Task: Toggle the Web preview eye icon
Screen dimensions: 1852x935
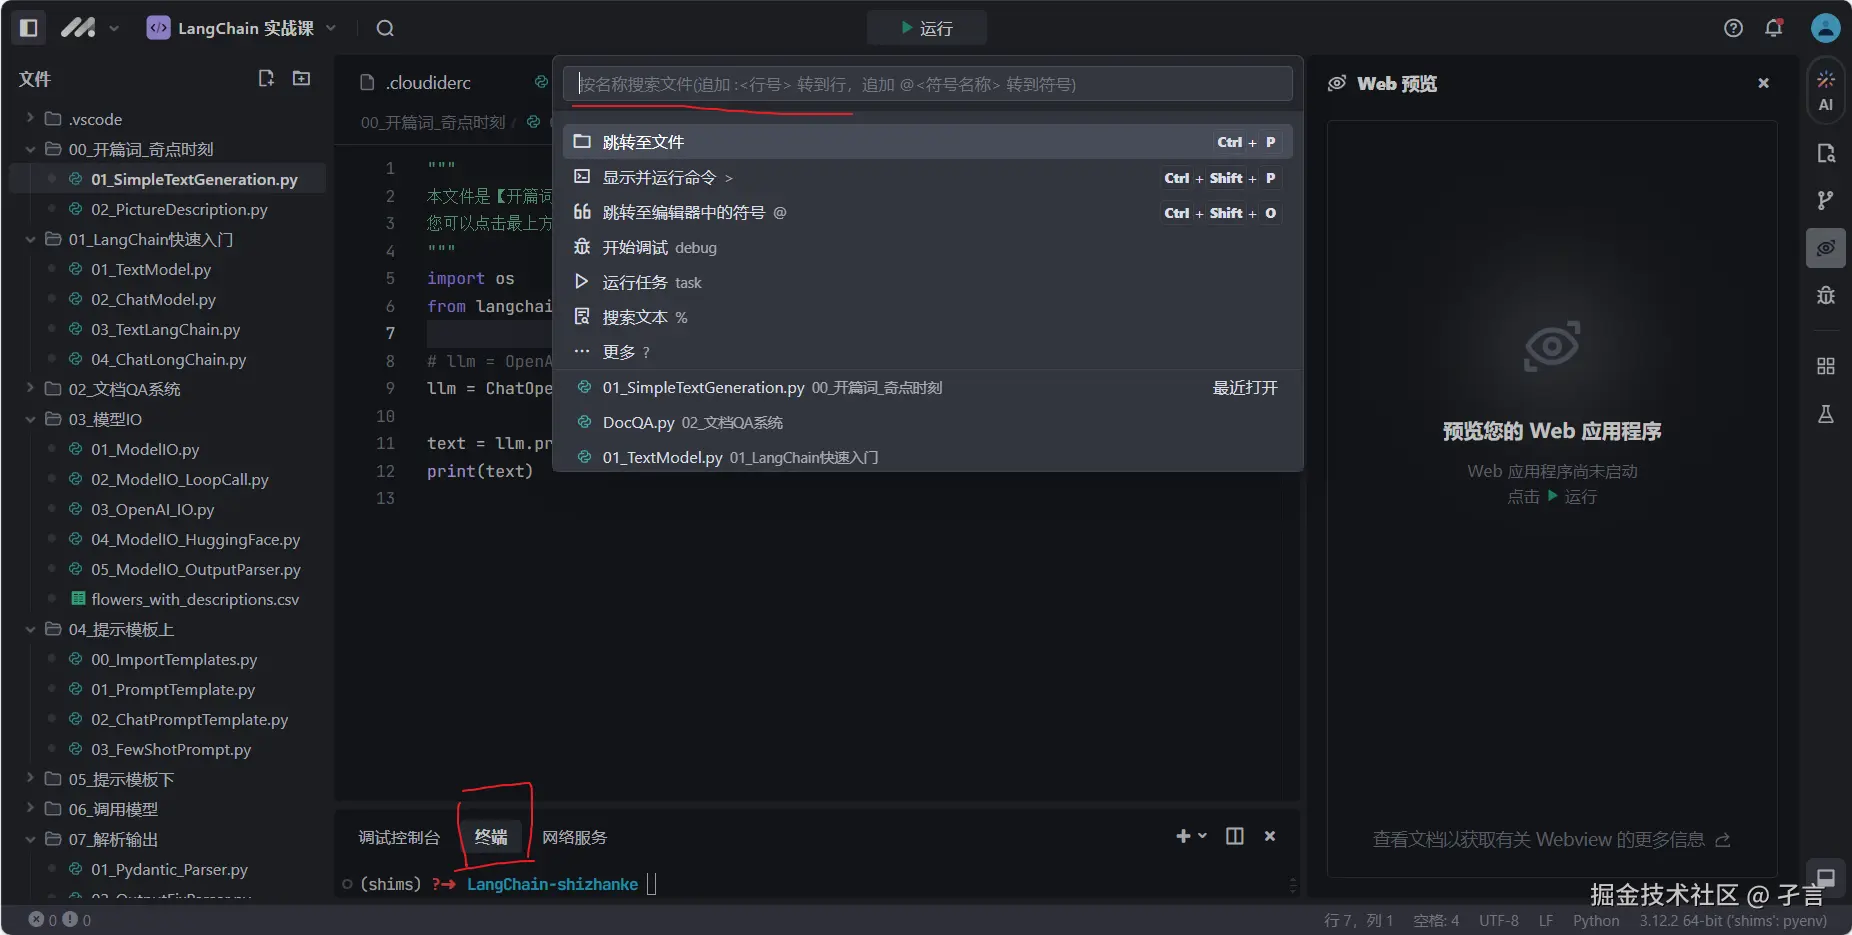Action: click(1826, 248)
